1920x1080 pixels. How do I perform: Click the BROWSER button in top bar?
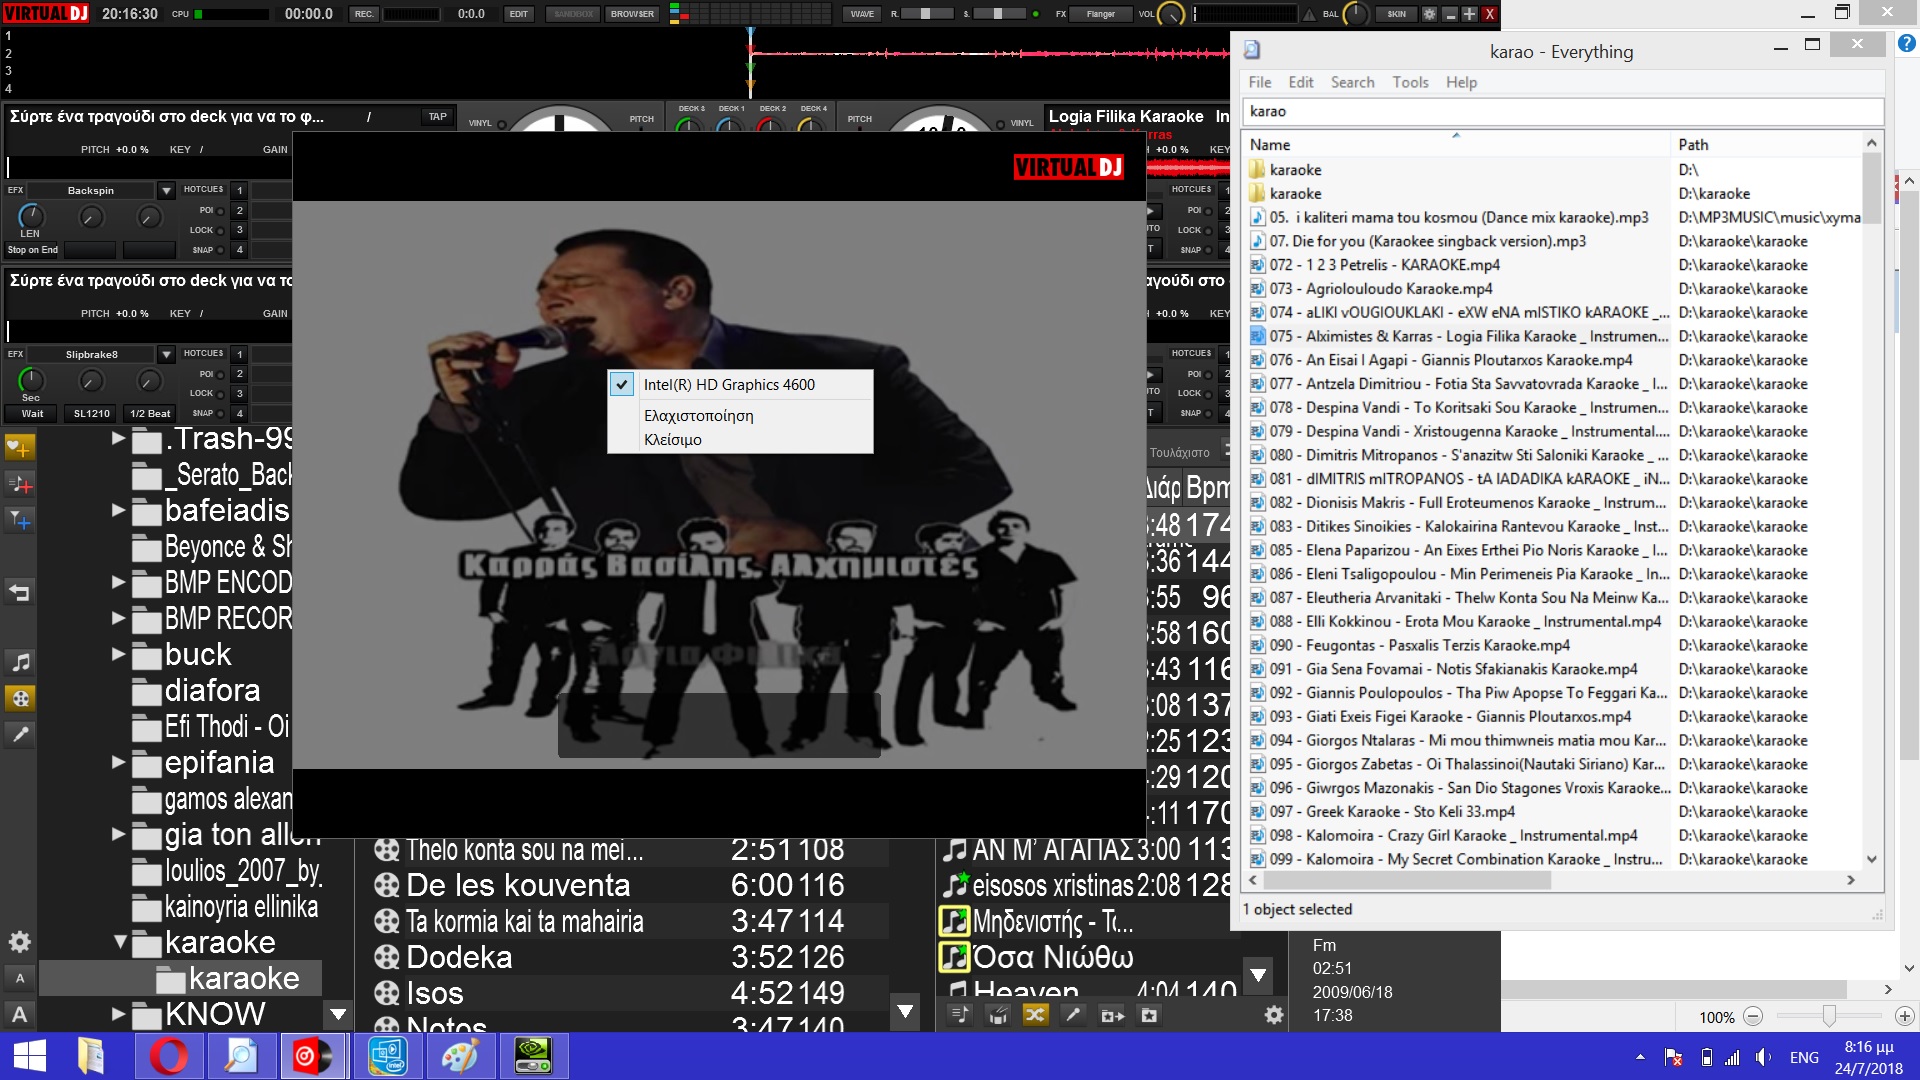click(632, 14)
